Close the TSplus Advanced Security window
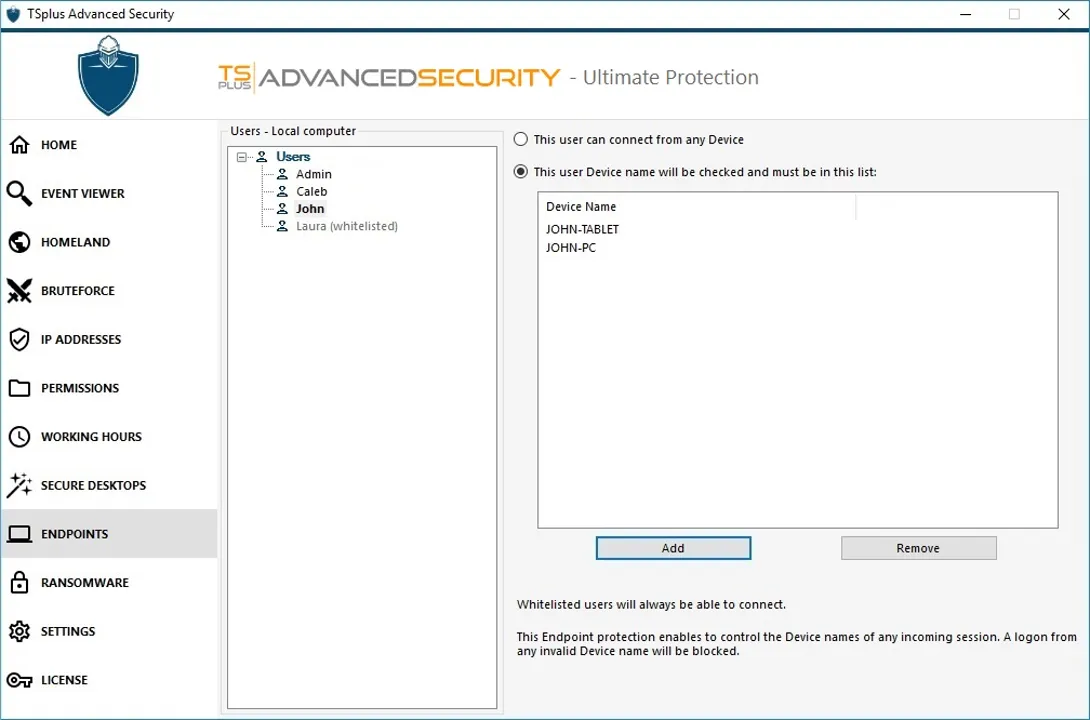1090x720 pixels. (x=1064, y=14)
